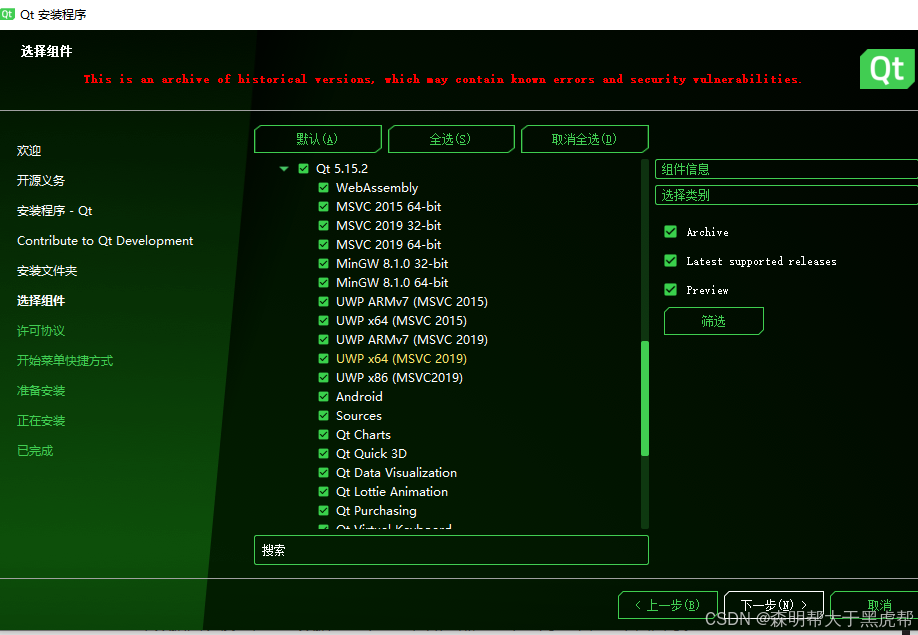Uncheck MSVC 2019 32-bit checkbox
The width and height of the screenshot is (918, 635).
pyautogui.click(x=323, y=225)
